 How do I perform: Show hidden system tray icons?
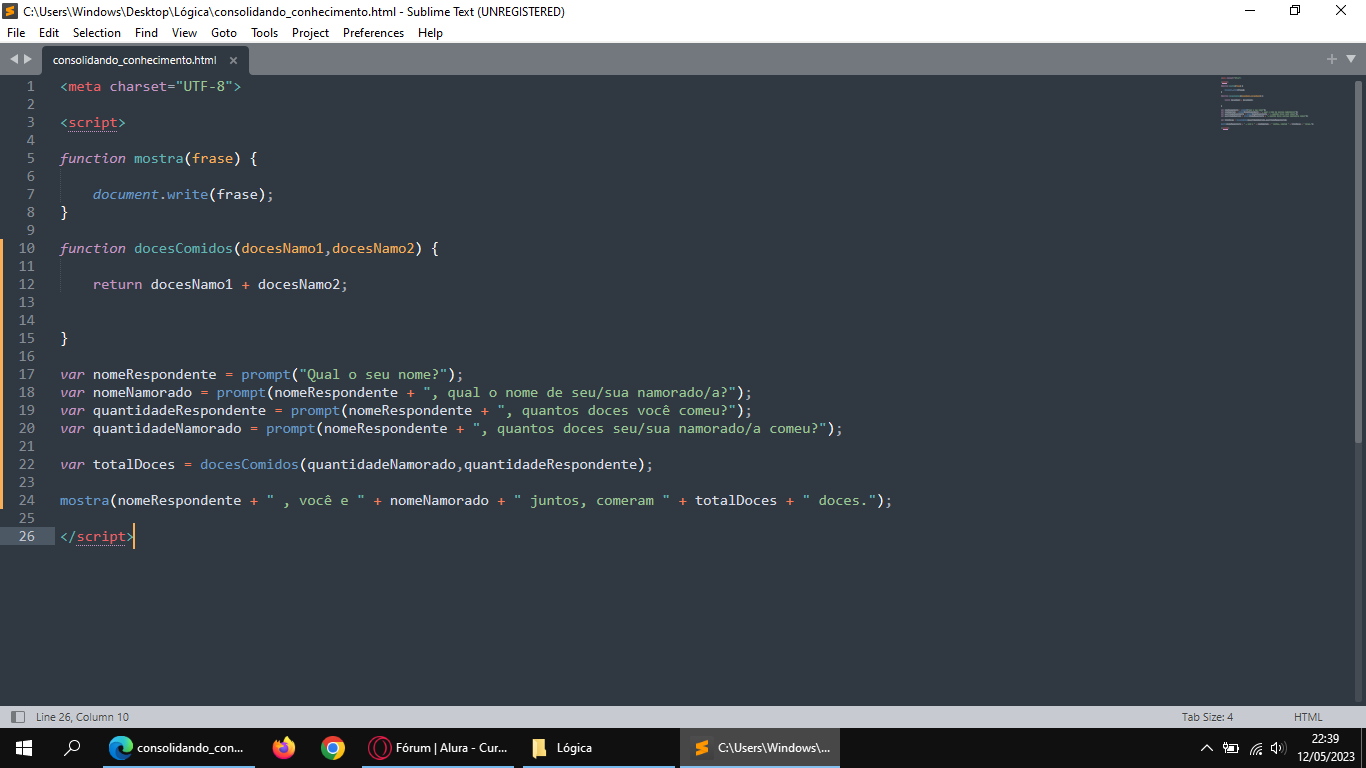pyautogui.click(x=1206, y=747)
